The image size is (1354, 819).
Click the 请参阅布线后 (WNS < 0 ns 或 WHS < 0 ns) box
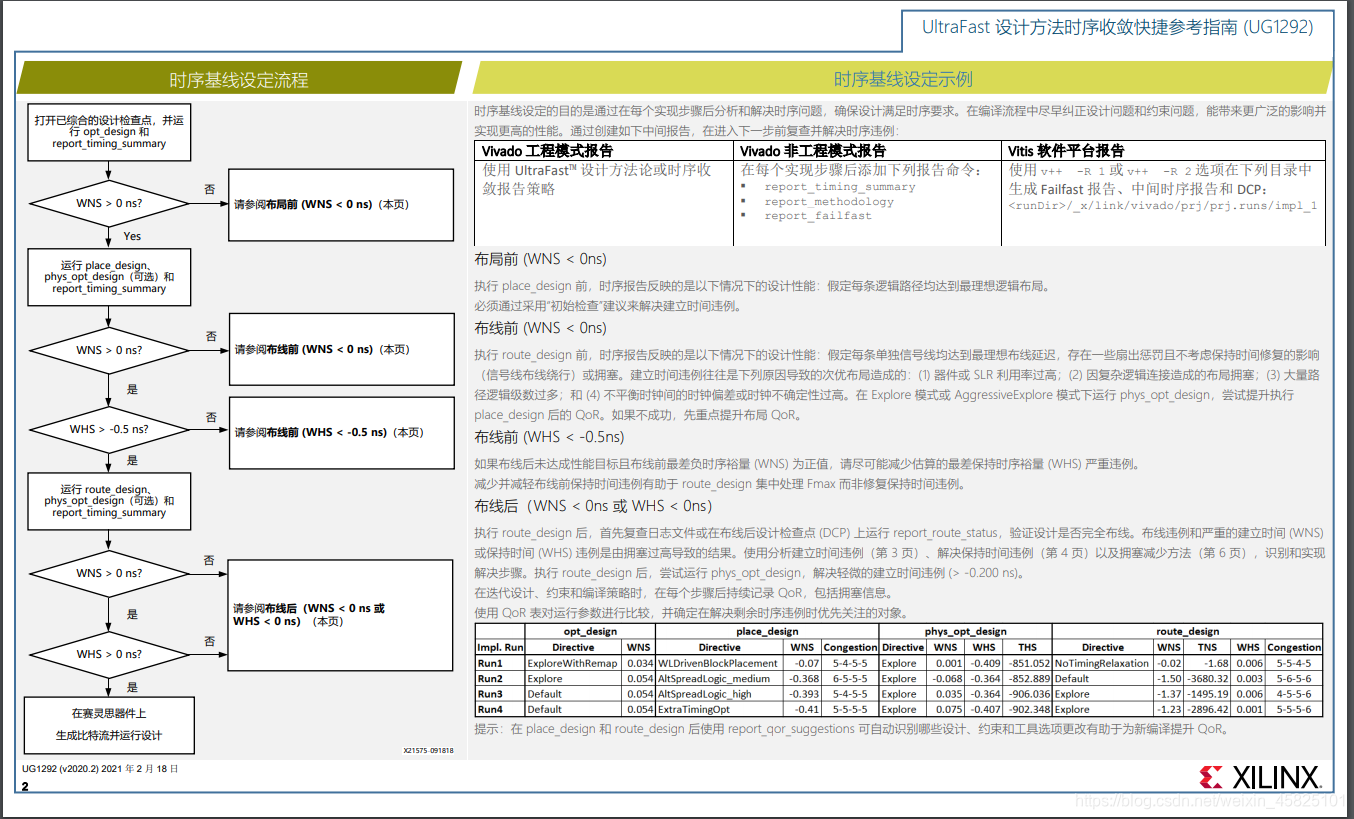[x=341, y=614]
